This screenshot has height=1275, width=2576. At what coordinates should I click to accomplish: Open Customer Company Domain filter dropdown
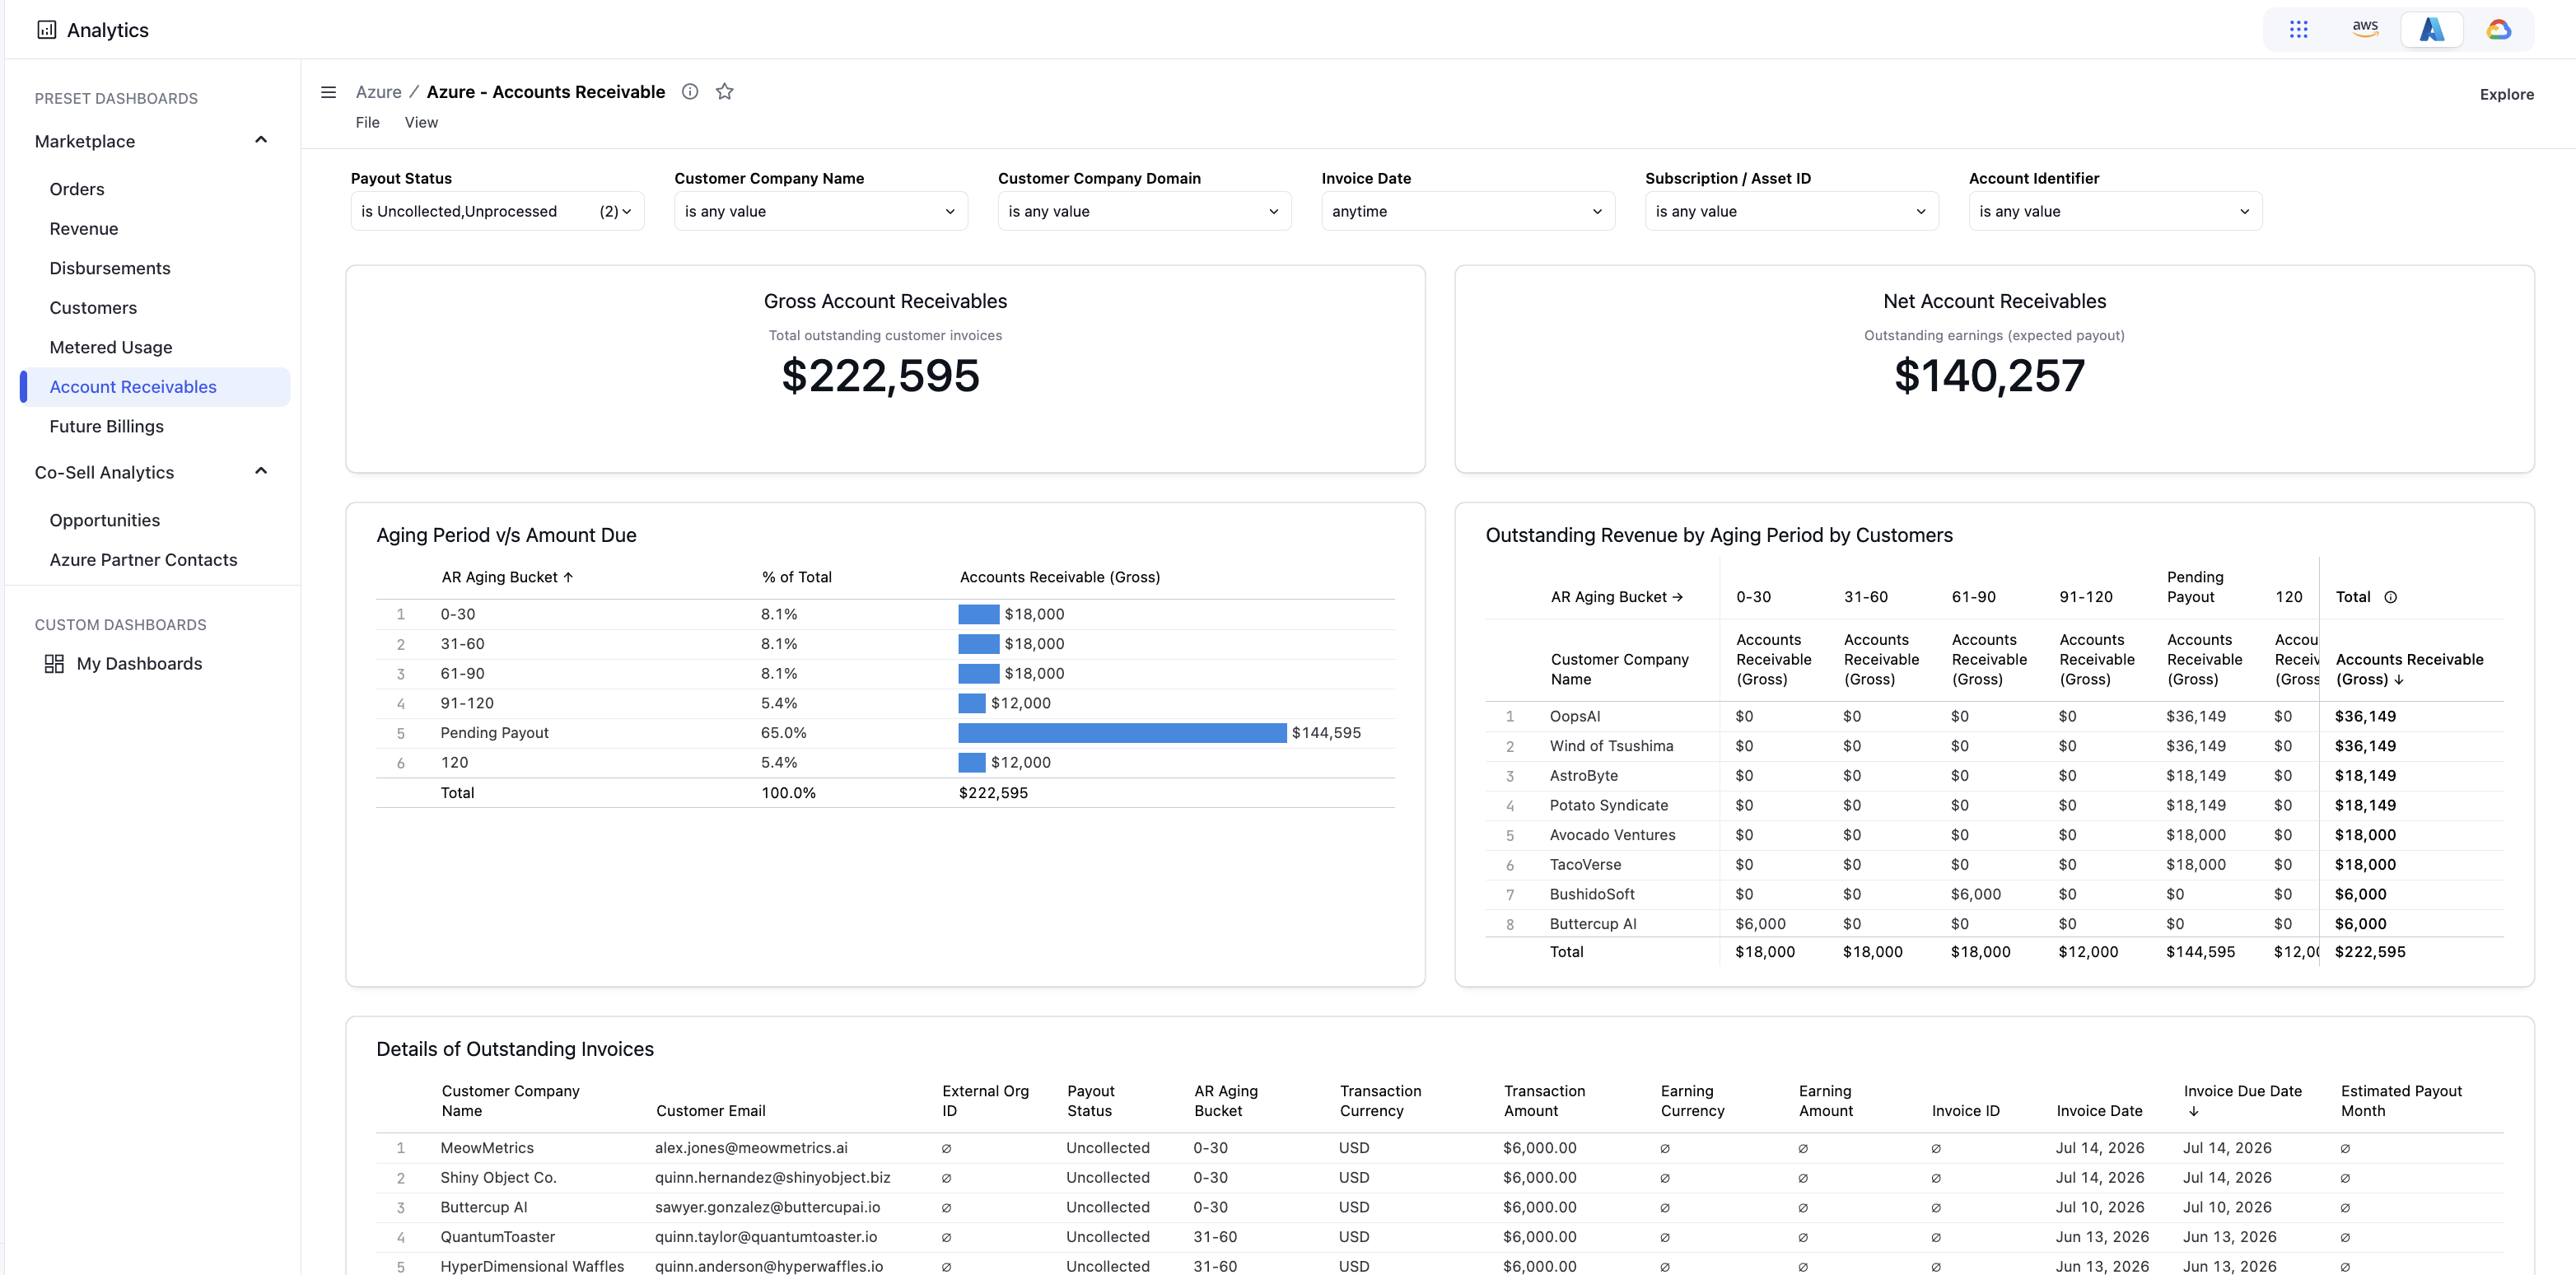[x=1144, y=211]
